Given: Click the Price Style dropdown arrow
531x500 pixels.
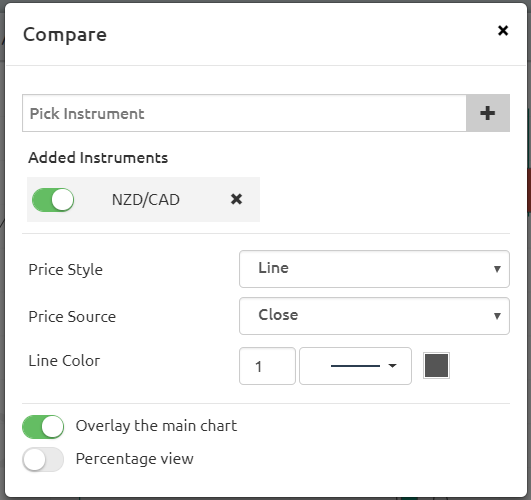Looking at the screenshot, I should (x=497, y=269).
